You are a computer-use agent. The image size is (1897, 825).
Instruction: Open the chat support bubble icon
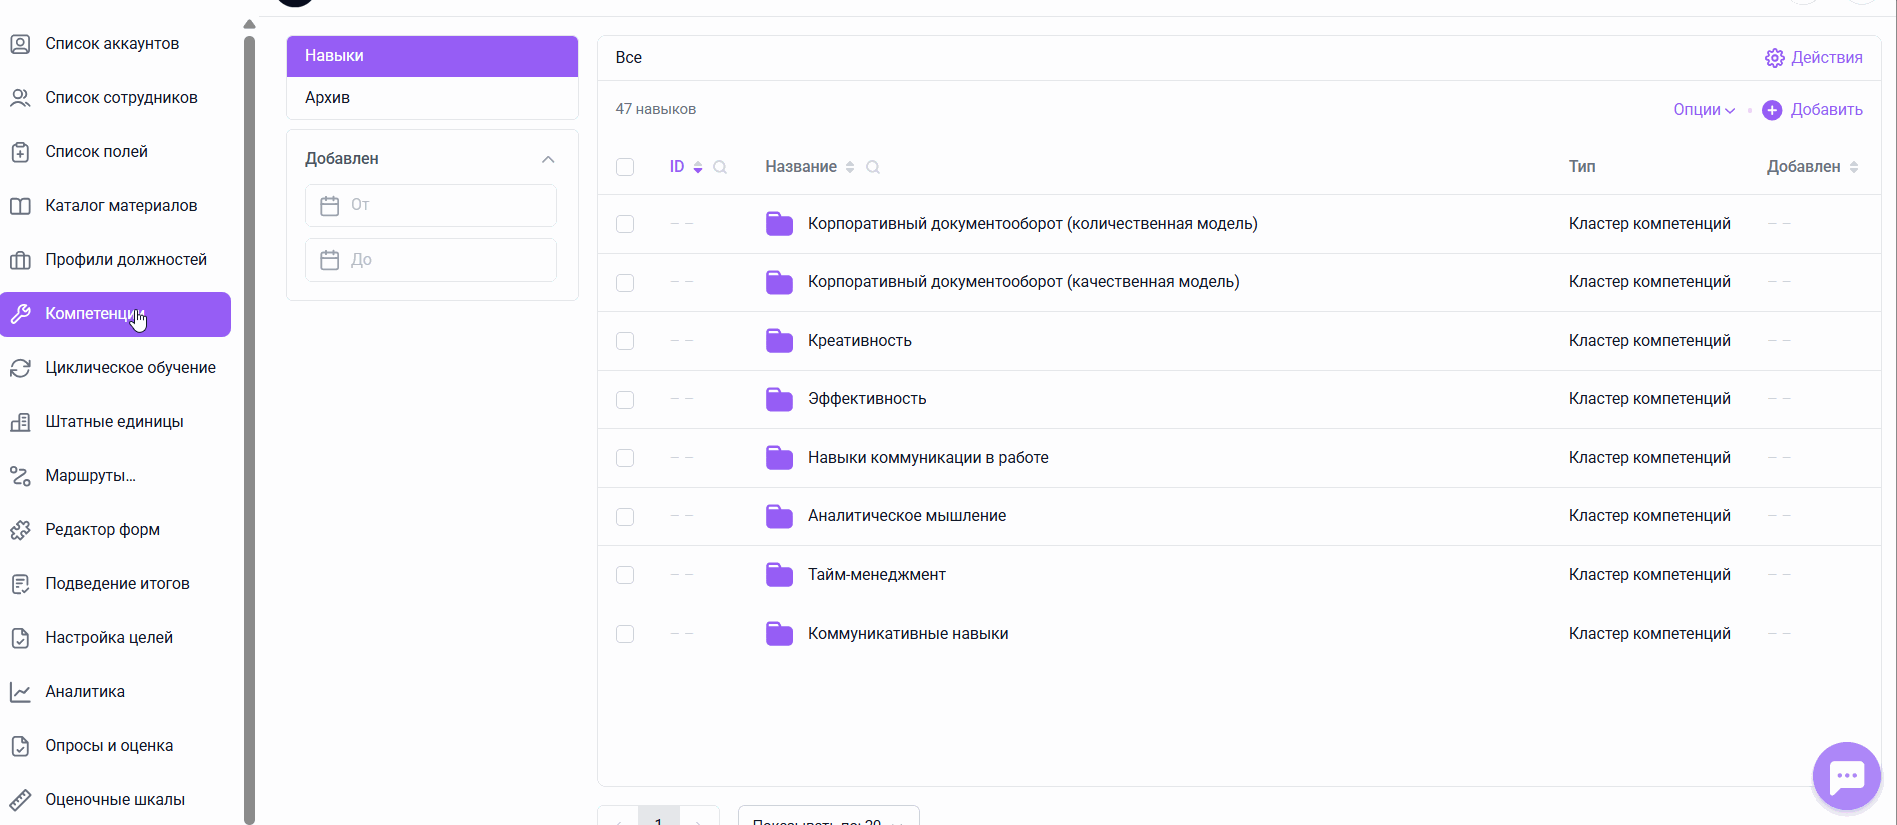(x=1845, y=775)
